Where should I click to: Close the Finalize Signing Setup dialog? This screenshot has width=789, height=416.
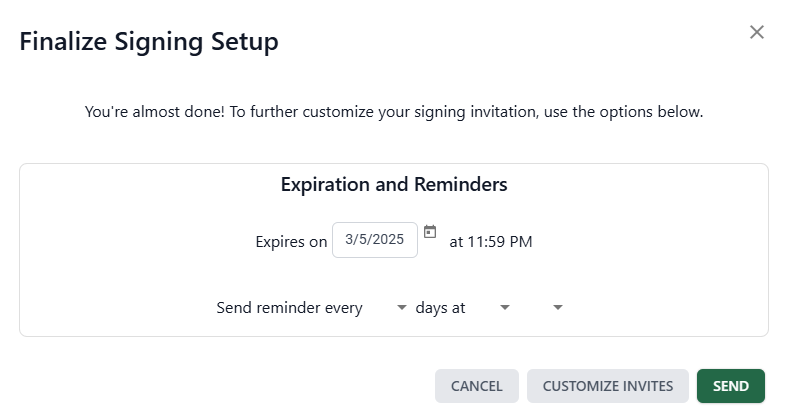(x=756, y=32)
